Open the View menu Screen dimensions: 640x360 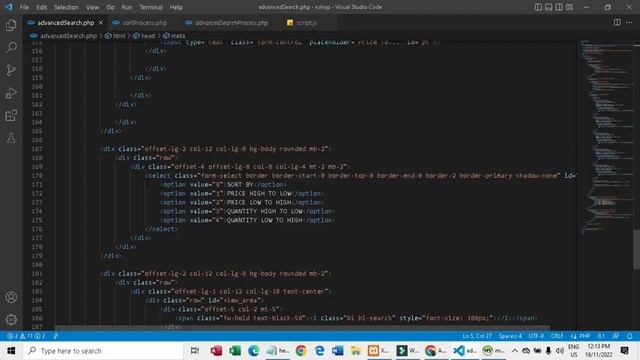click(92, 7)
